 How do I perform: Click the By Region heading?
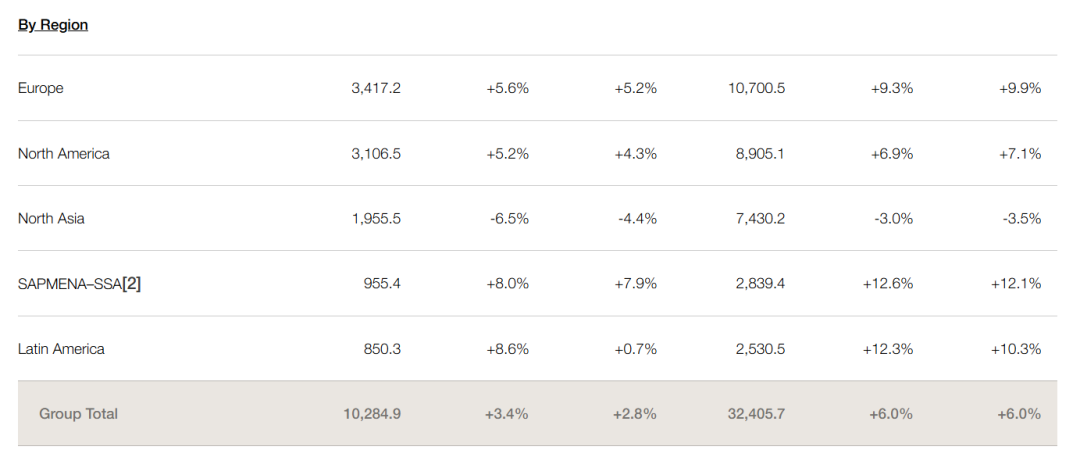click(53, 25)
